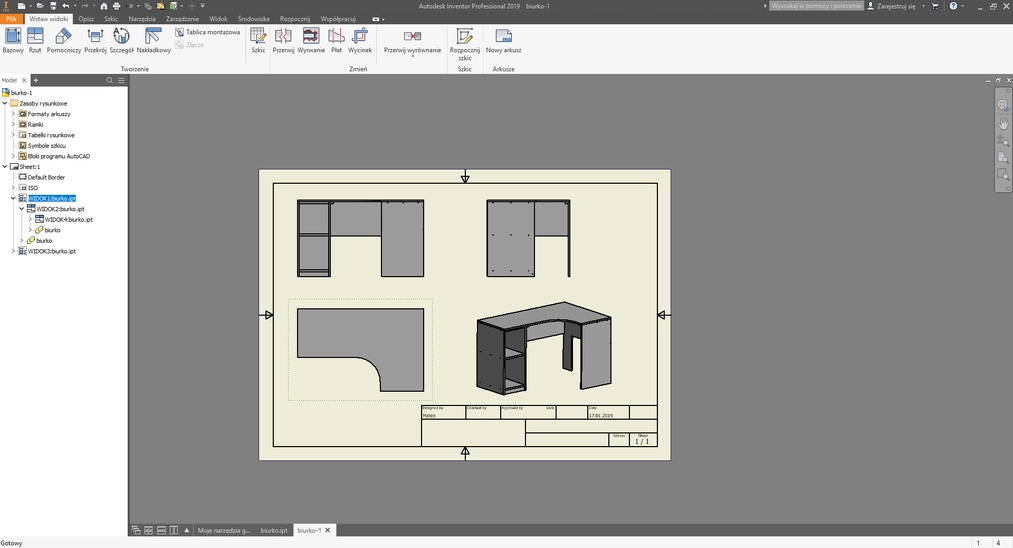Collapse the Zasoby rysunkowe folder
Viewport: 1013px width, 548px height.
pyautogui.click(x=6, y=103)
